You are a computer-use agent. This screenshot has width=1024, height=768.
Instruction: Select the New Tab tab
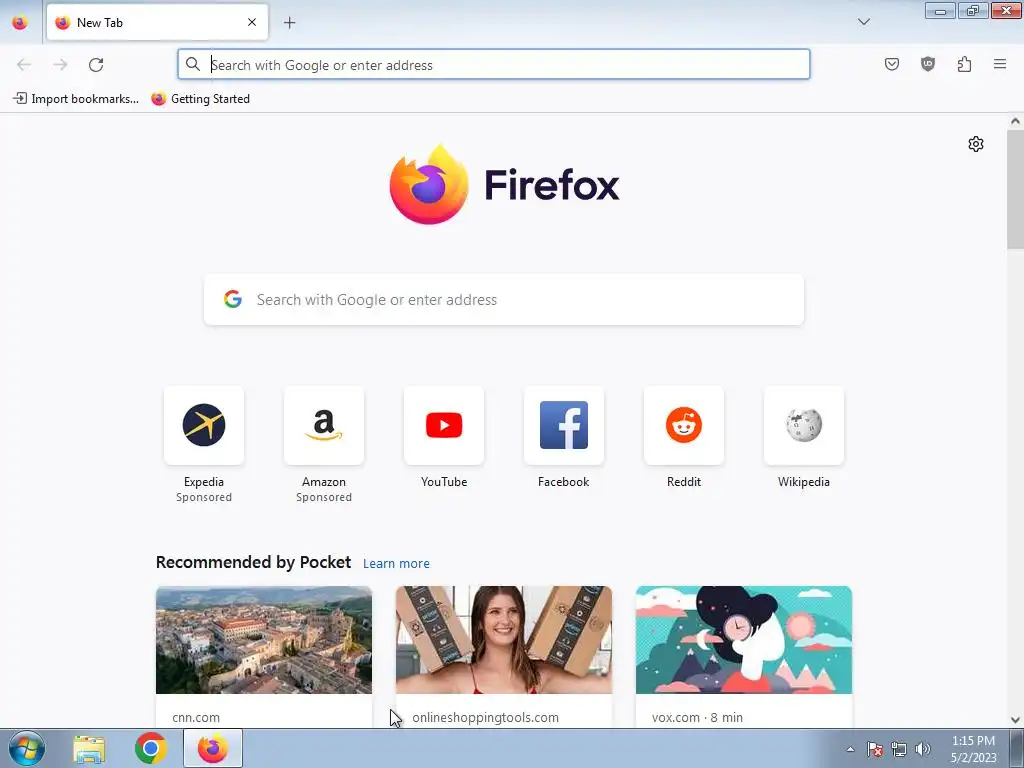coord(157,22)
